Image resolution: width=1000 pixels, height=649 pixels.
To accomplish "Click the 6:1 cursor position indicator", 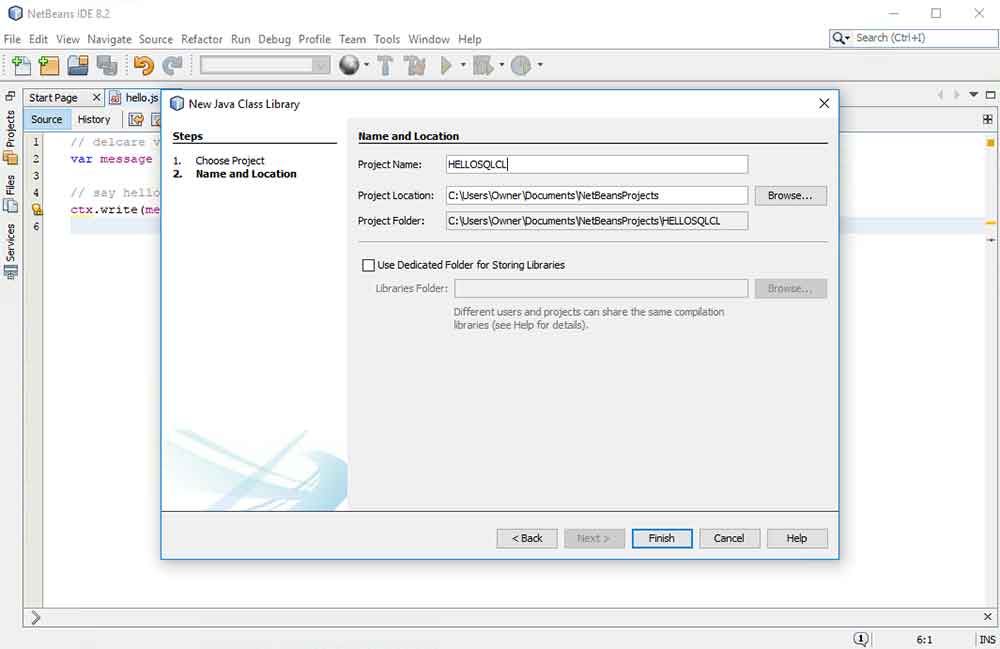I will pyautogui.click(x=924, y=639).
